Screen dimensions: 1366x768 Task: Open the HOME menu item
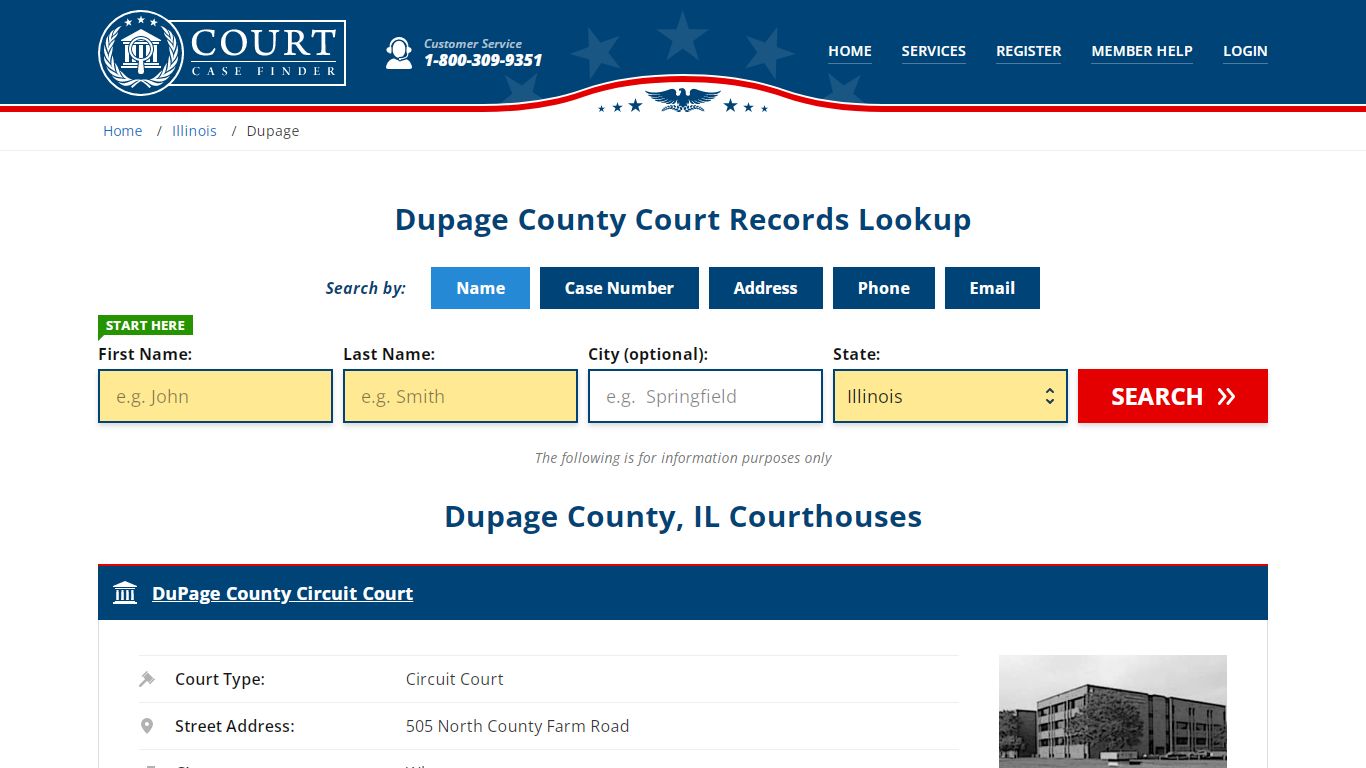point(850,51)
